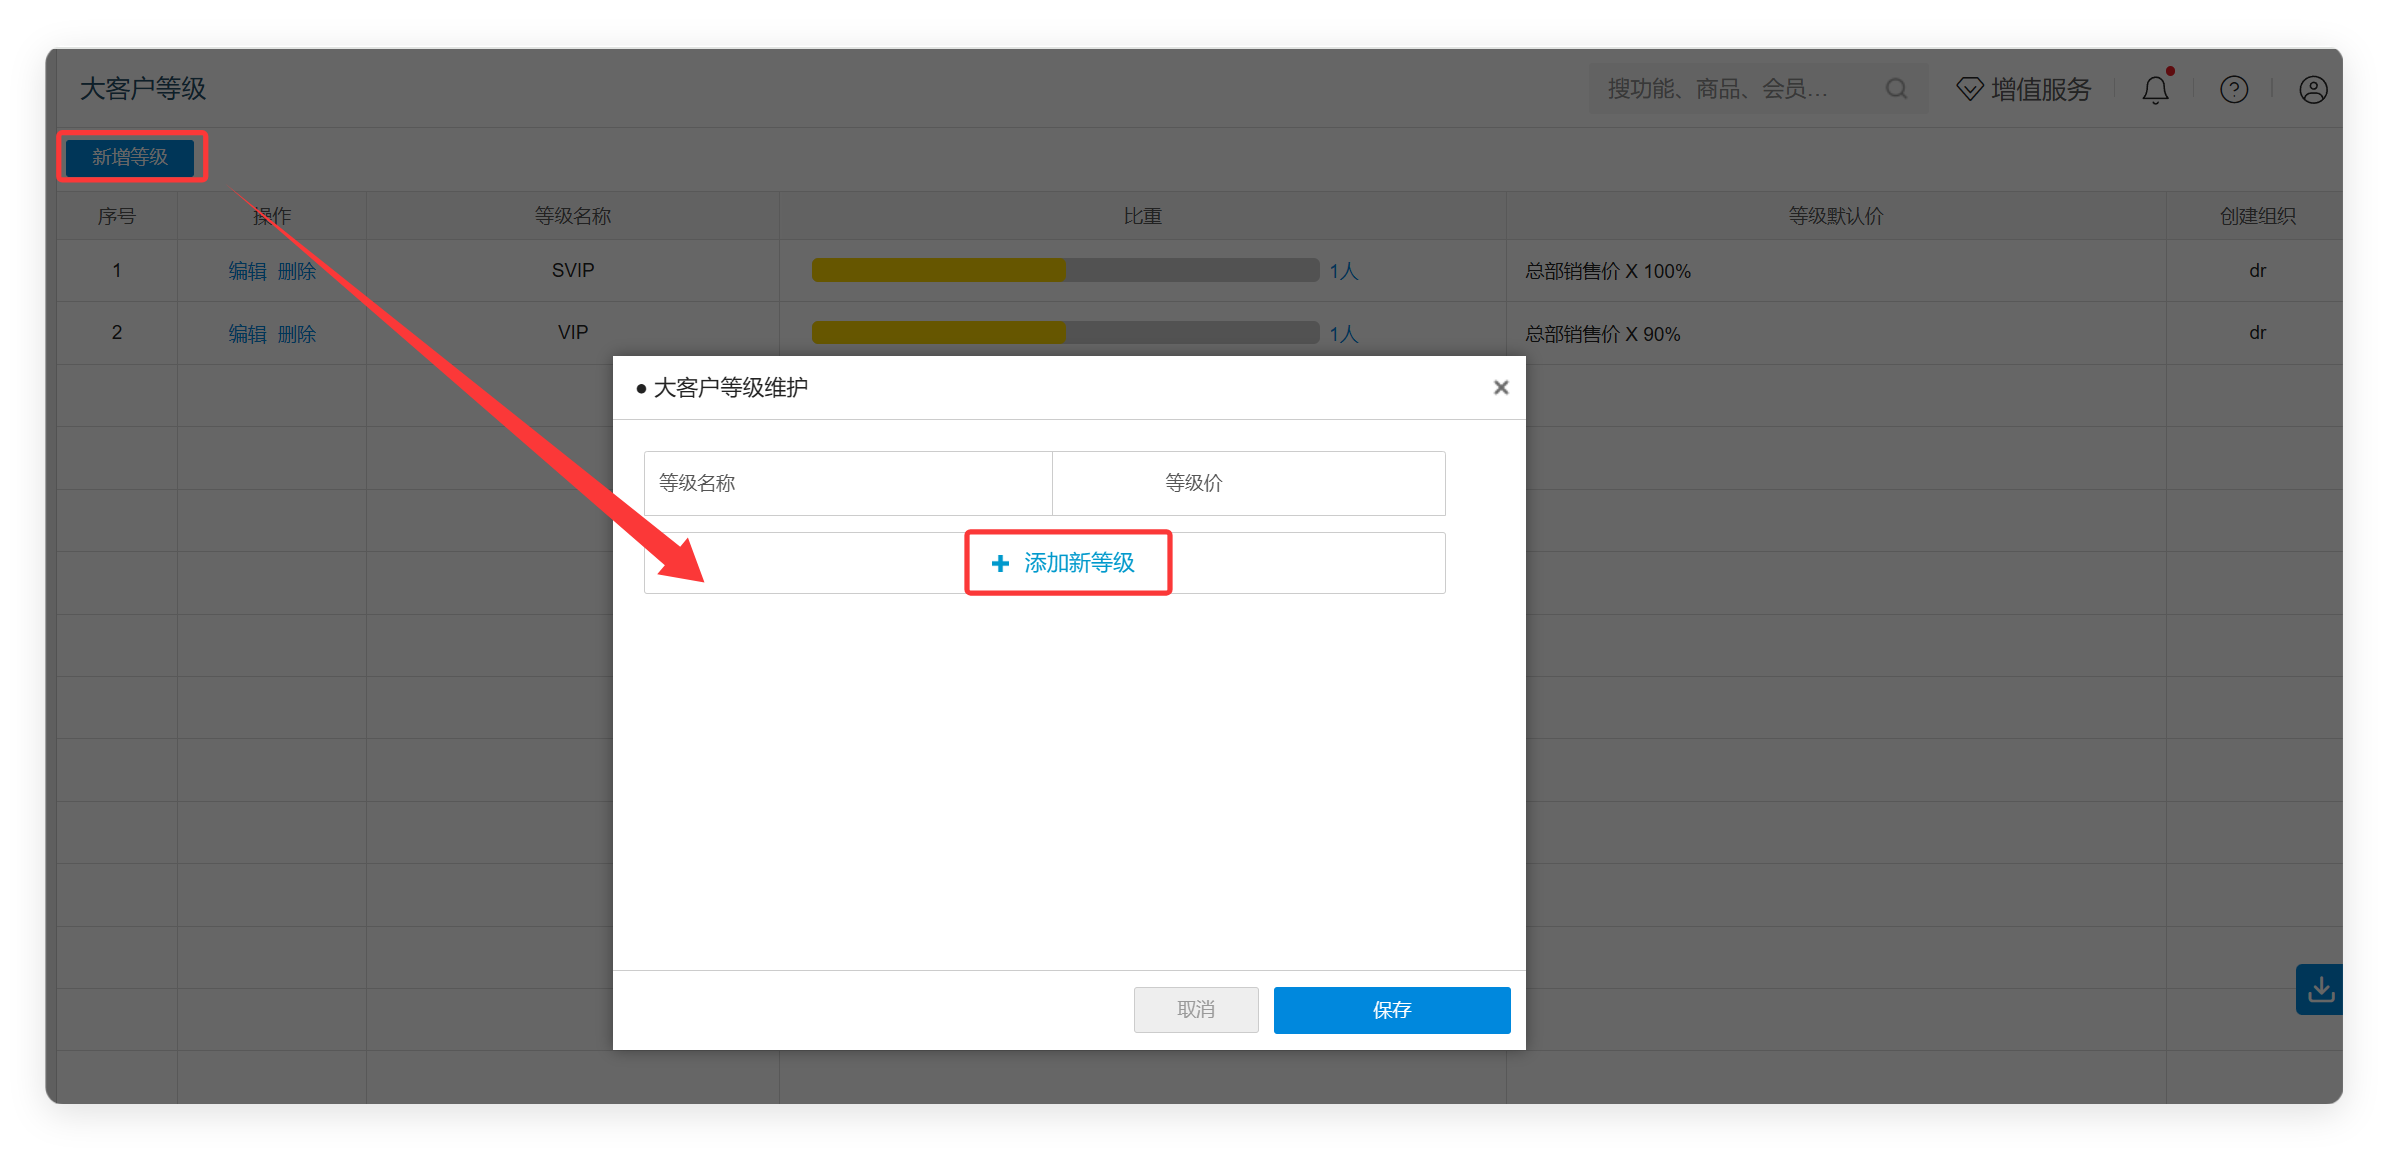Click the 1人 link in VIP row
The width and height of the screenshot is (2388, 1149).
[1343, 334]
